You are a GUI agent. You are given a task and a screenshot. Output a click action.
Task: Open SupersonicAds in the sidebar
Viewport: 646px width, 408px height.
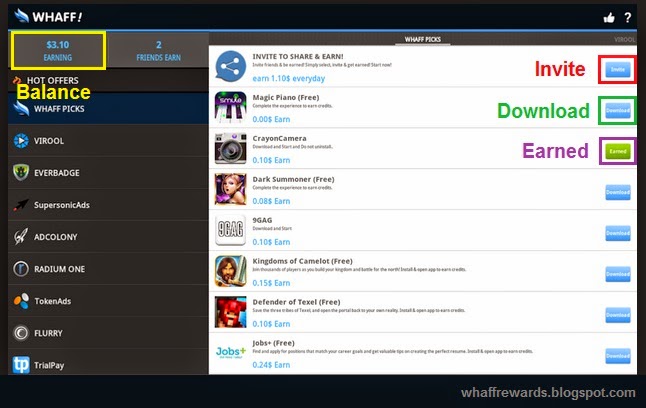click(x=108, y=205)
